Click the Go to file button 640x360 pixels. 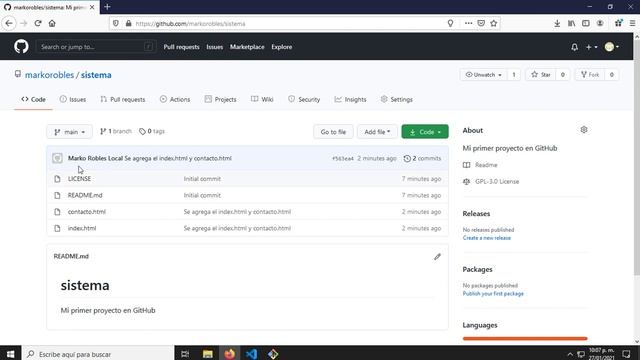click(333, 132)
